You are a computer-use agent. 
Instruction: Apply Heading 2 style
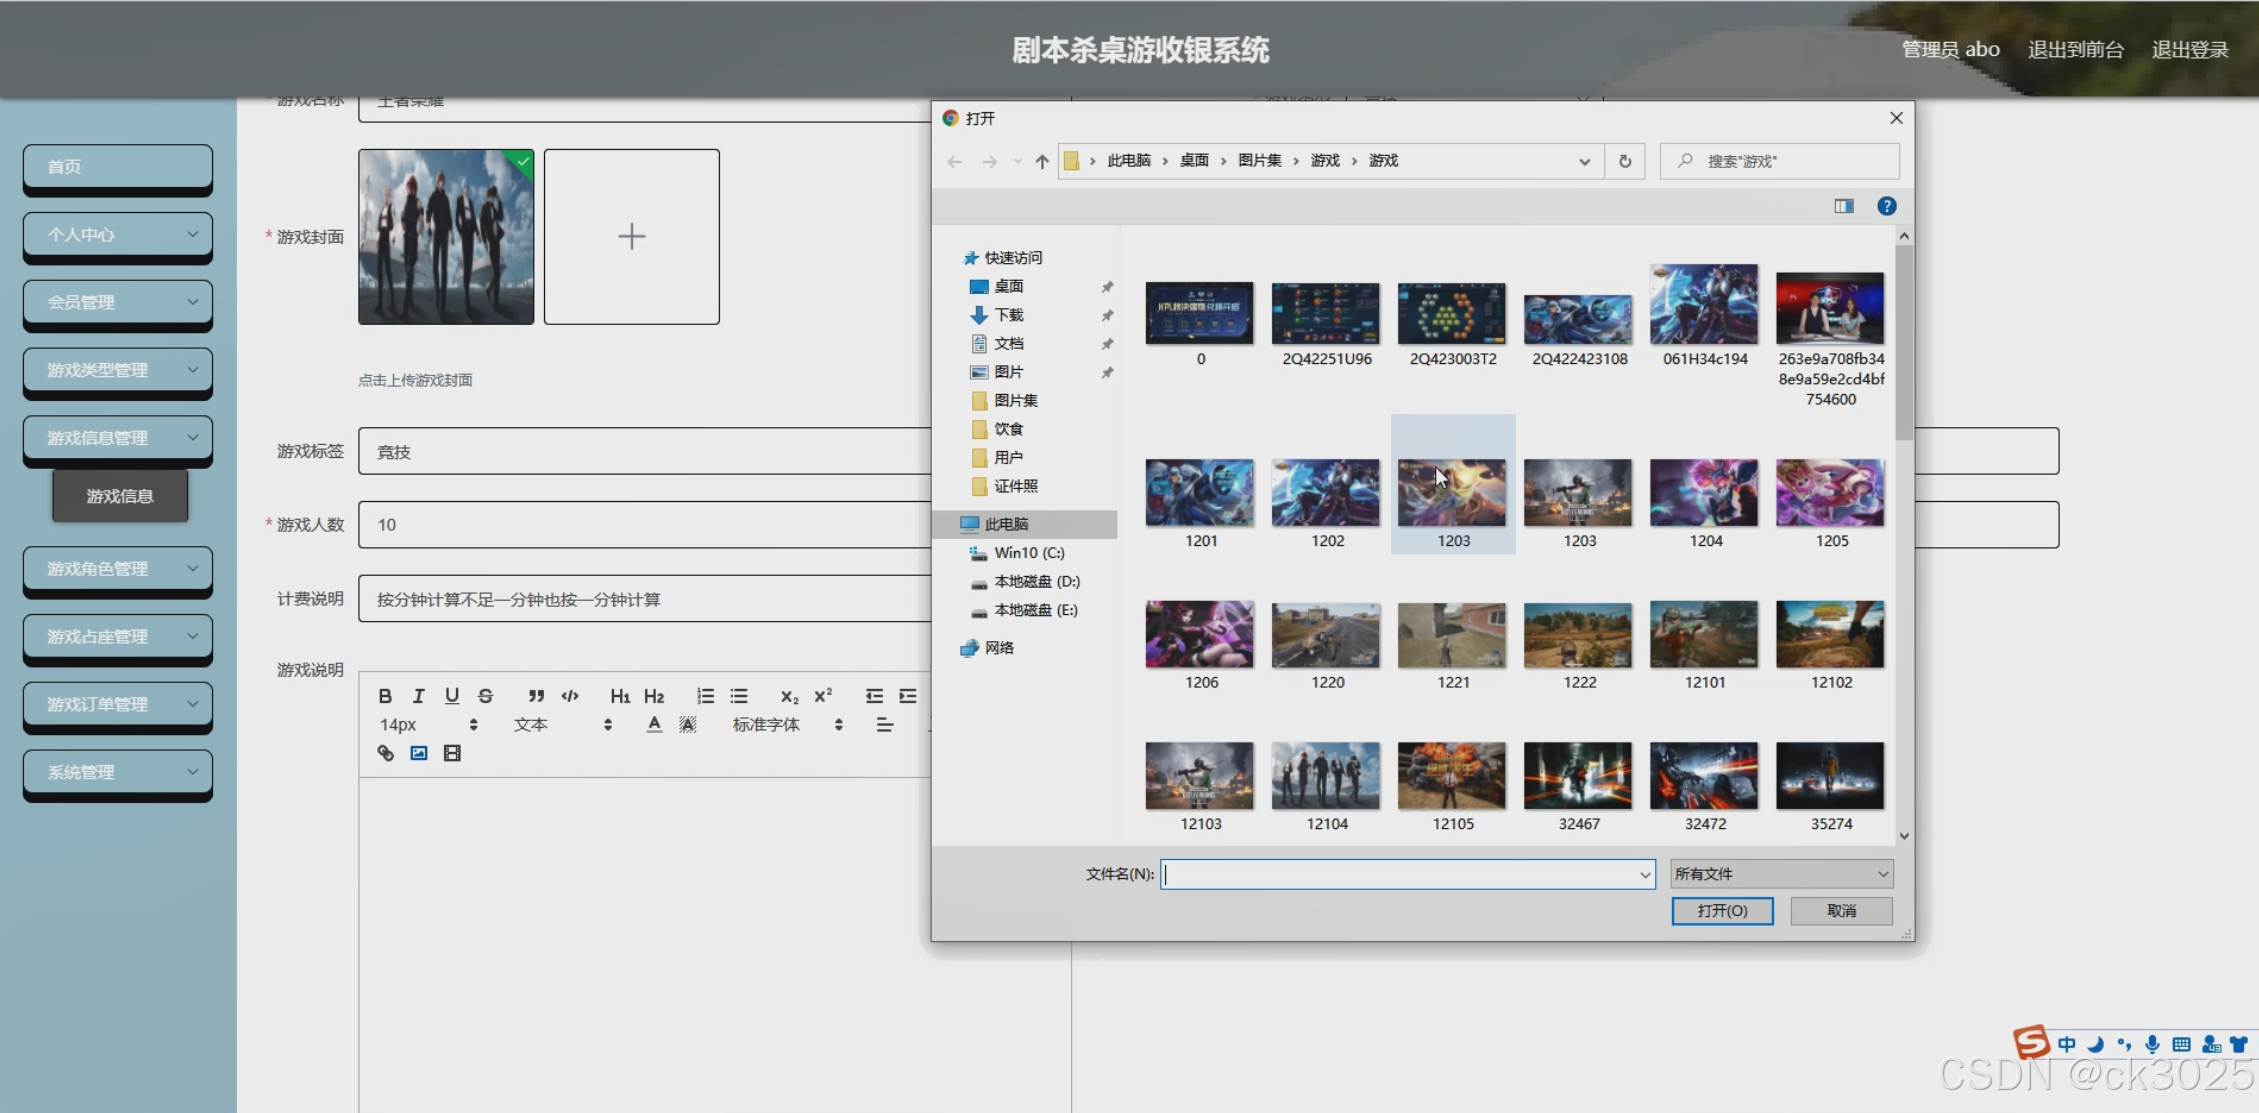[654, 696]
